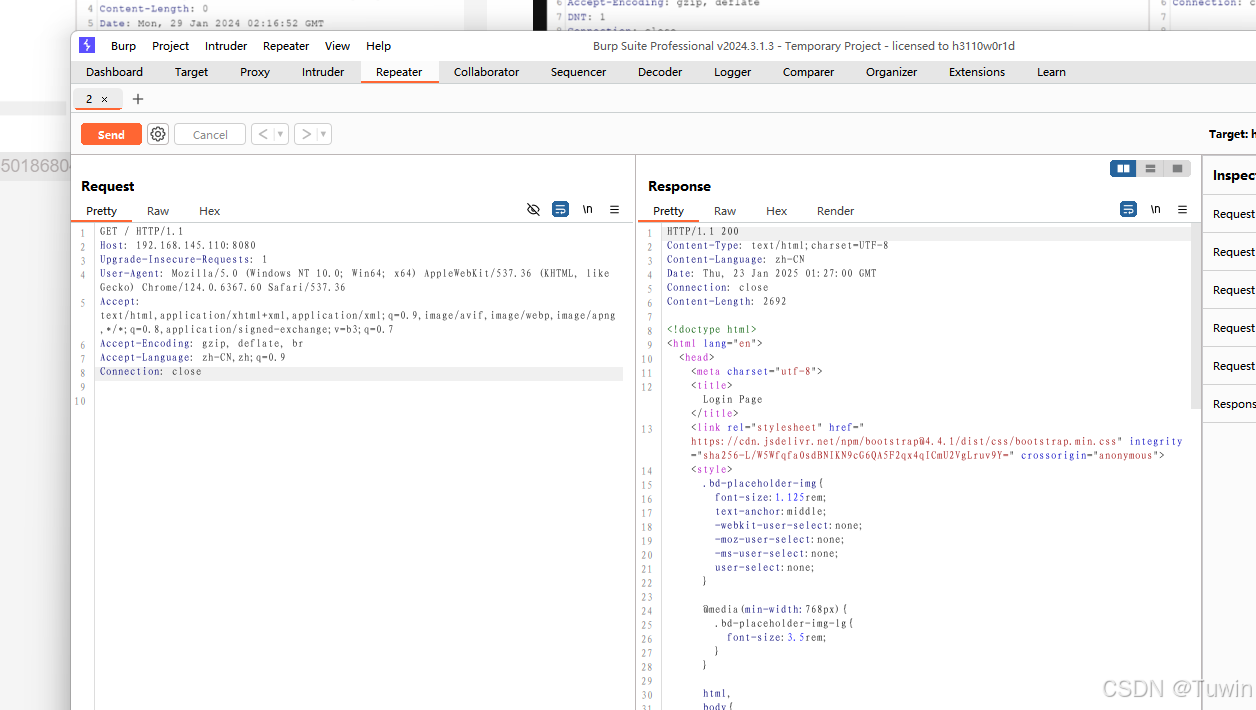The height and width of the screenshot is (710, 1256).
Task: Toggle hide non-printable characters in Request panel
Action: [533, 209]
